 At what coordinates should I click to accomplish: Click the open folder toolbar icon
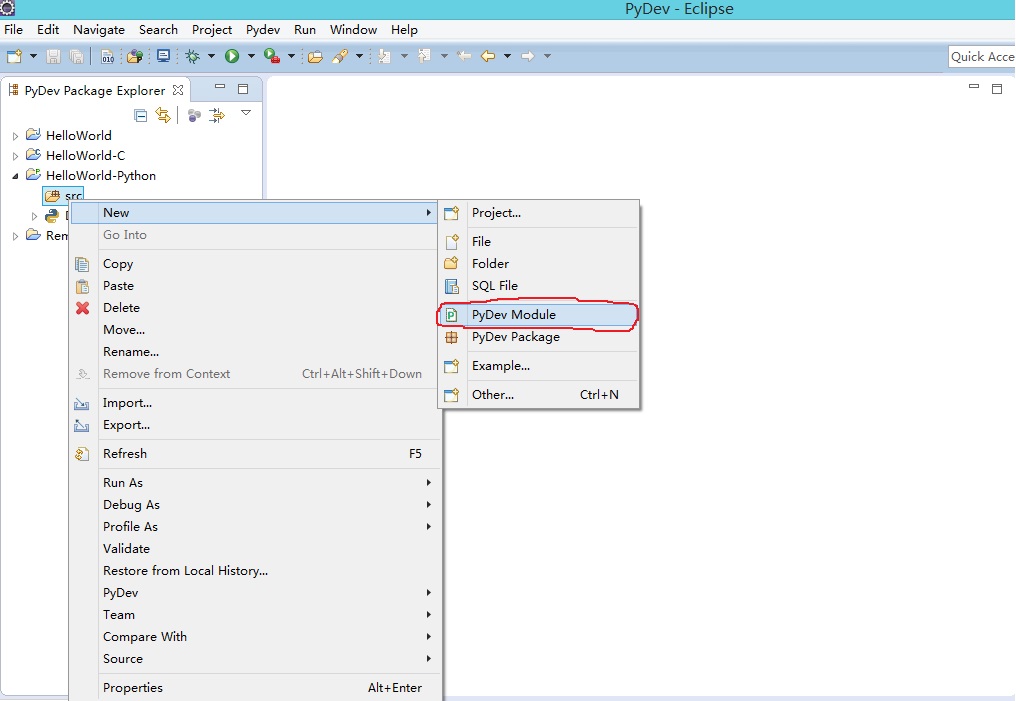coord(316,56)
